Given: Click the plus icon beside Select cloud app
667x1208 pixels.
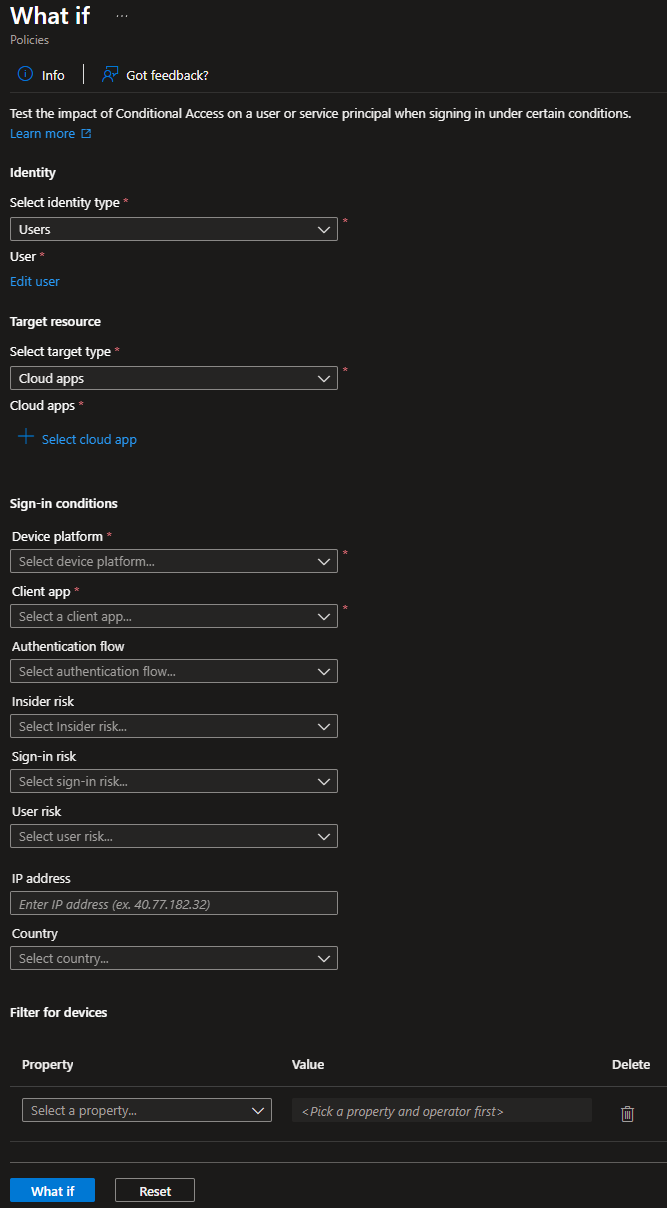Looking at the screenshot, I should pos(26,438).
